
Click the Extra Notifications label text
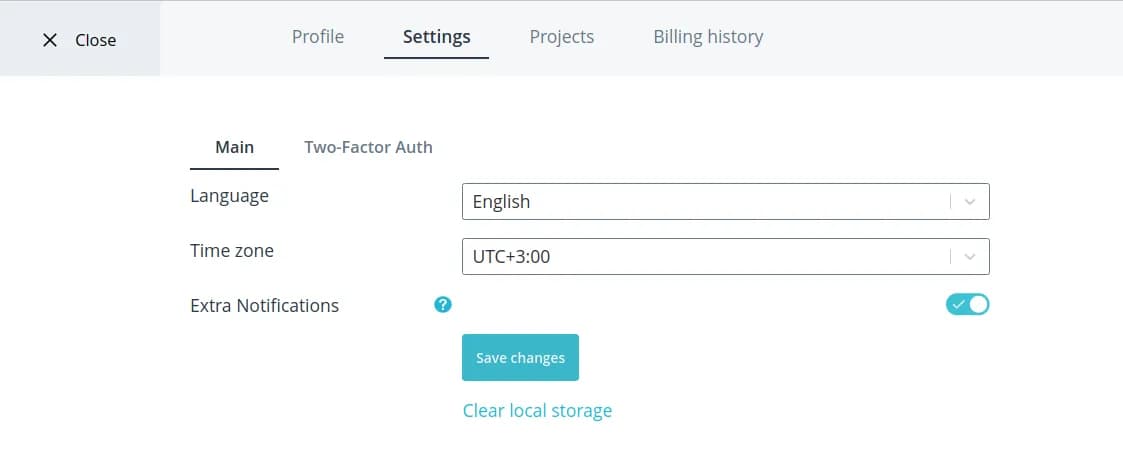[x=264, y=305]
